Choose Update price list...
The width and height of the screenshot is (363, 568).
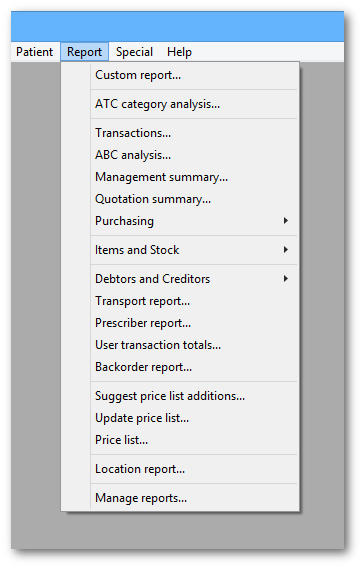180,418
